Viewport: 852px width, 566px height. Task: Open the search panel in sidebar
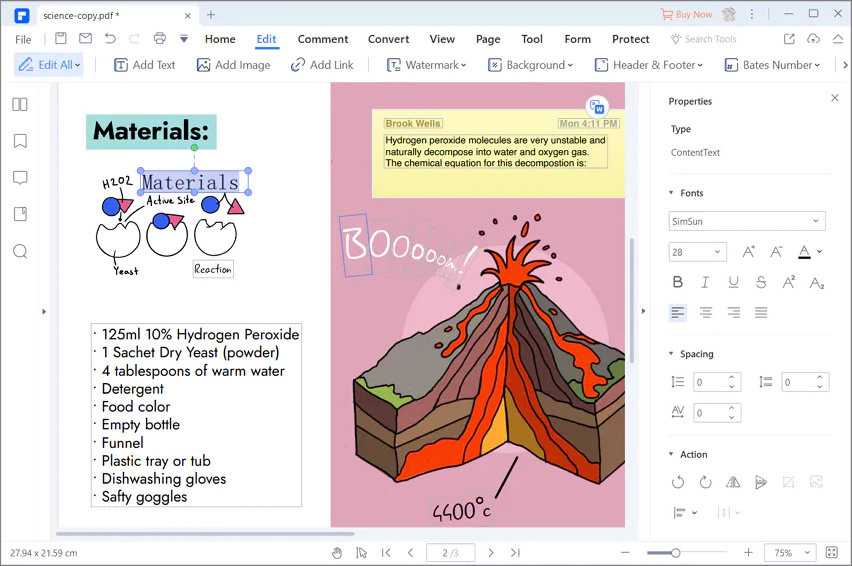coord(20,251)
